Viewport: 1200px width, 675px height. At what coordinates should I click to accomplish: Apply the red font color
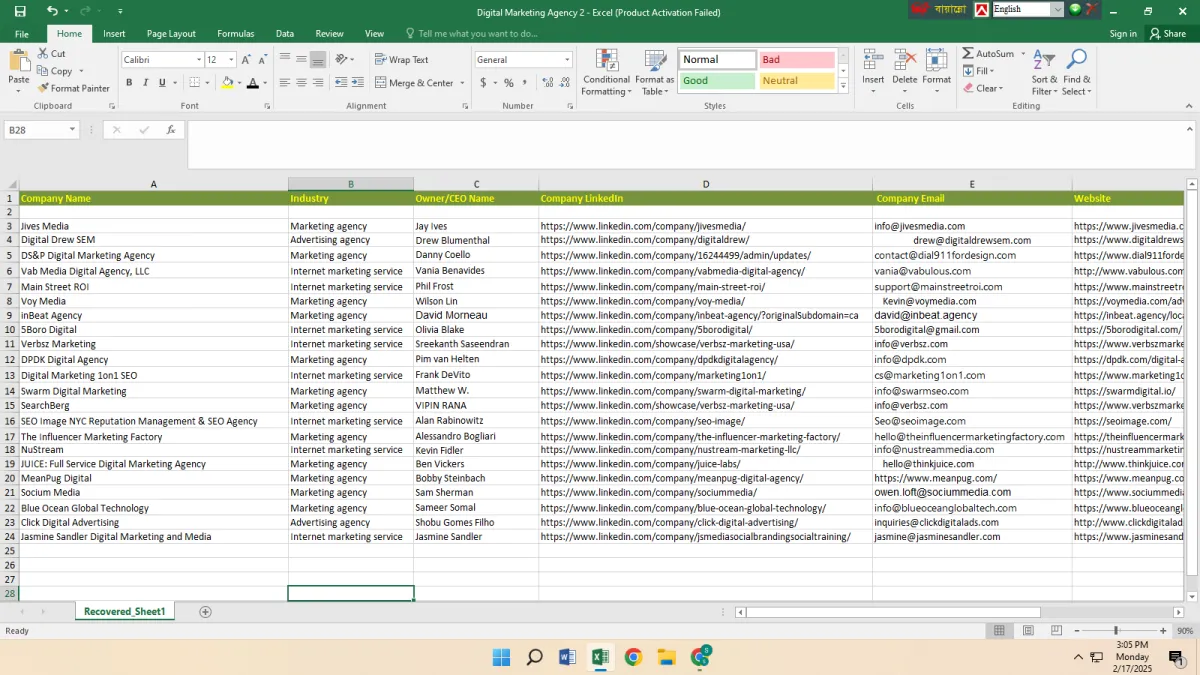point(252,83)
